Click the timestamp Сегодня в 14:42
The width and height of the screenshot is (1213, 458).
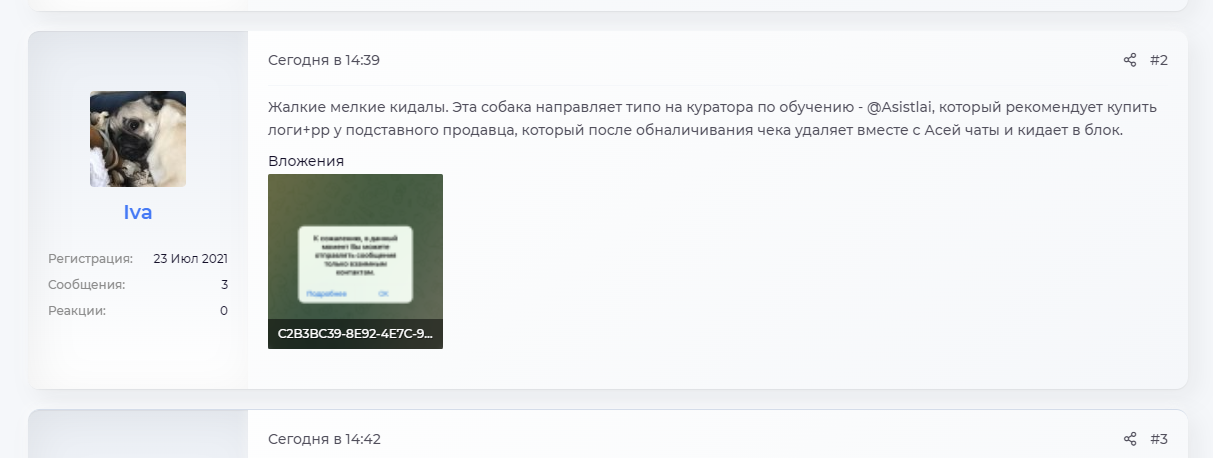tap(324, 439)
